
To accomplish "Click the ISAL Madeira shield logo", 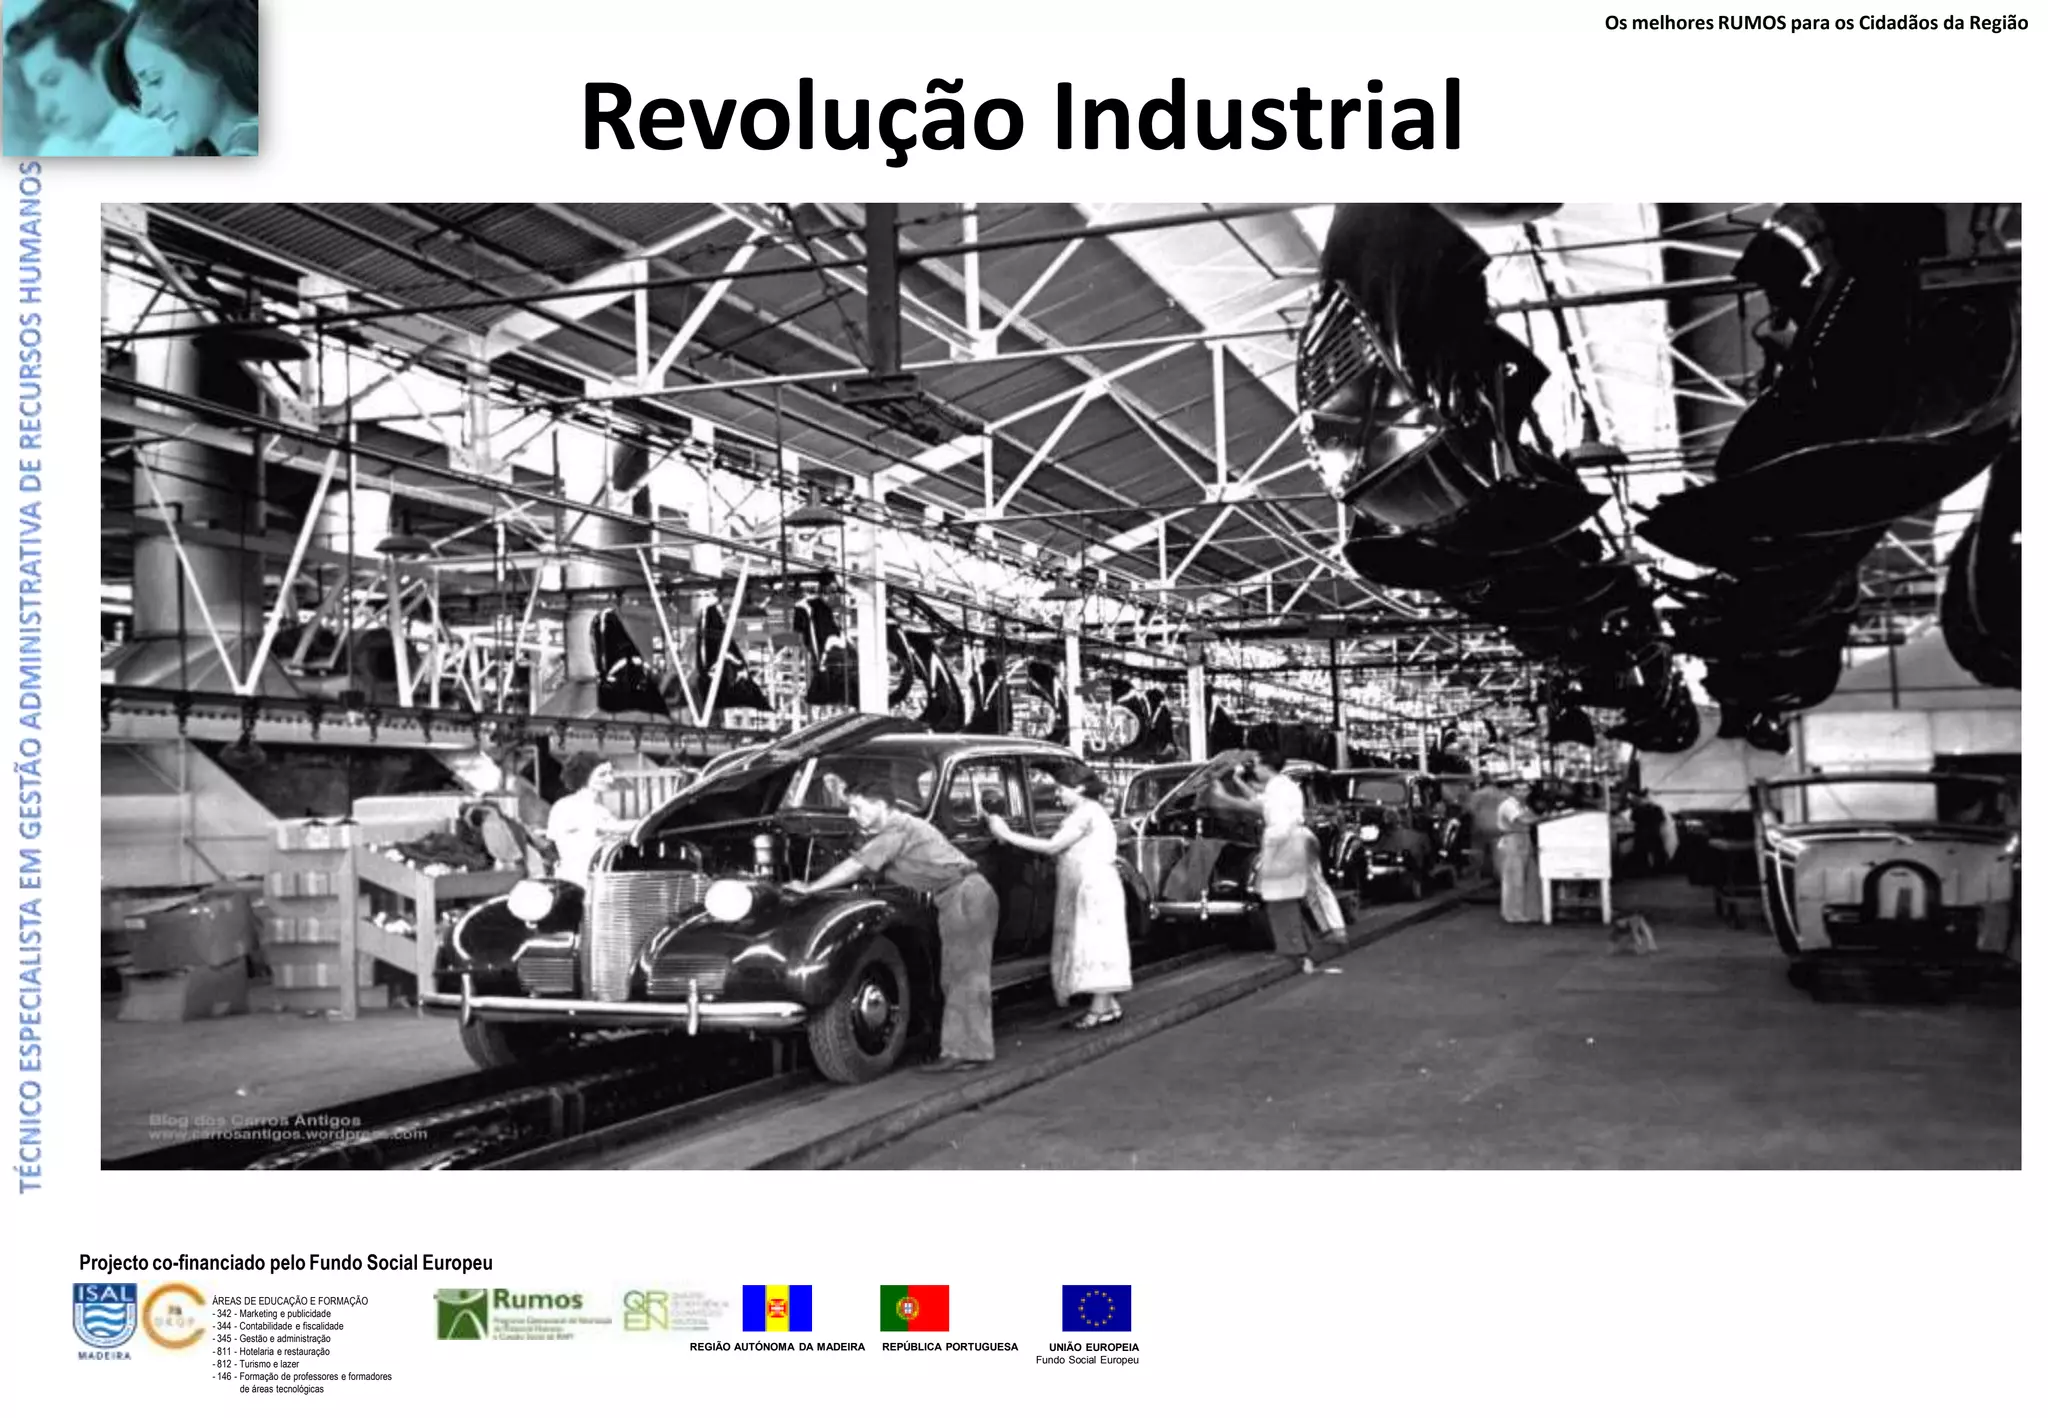I will 104,1318.
